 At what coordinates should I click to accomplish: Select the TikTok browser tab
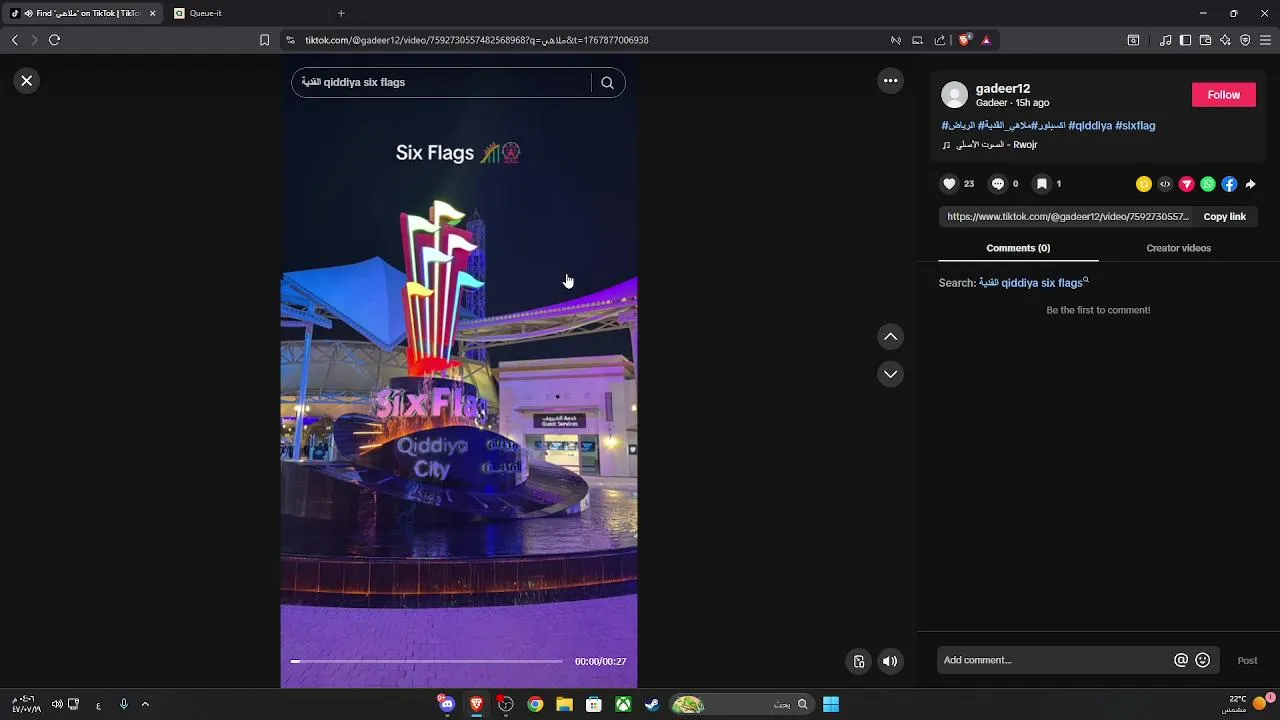(x=80, y=13)
